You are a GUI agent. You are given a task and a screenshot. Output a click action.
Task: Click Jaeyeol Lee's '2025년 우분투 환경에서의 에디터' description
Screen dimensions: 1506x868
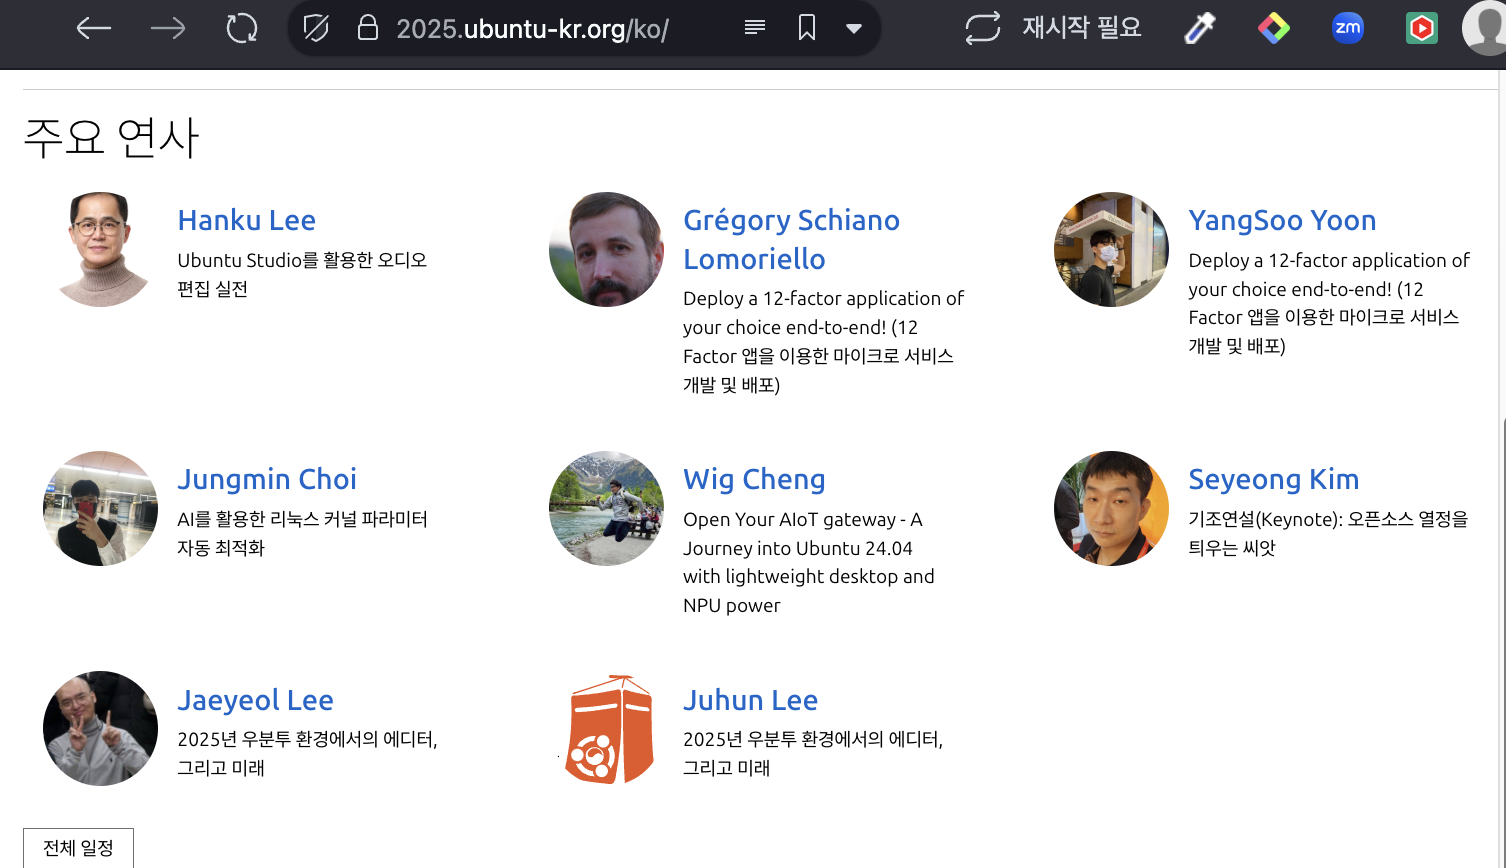307,753
